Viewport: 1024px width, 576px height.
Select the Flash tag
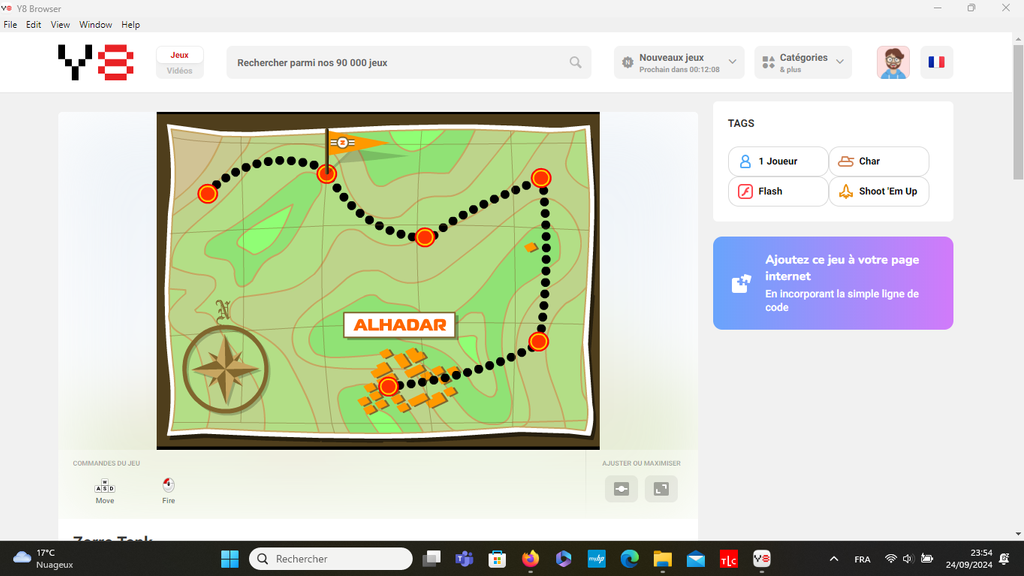click(778, 191)
